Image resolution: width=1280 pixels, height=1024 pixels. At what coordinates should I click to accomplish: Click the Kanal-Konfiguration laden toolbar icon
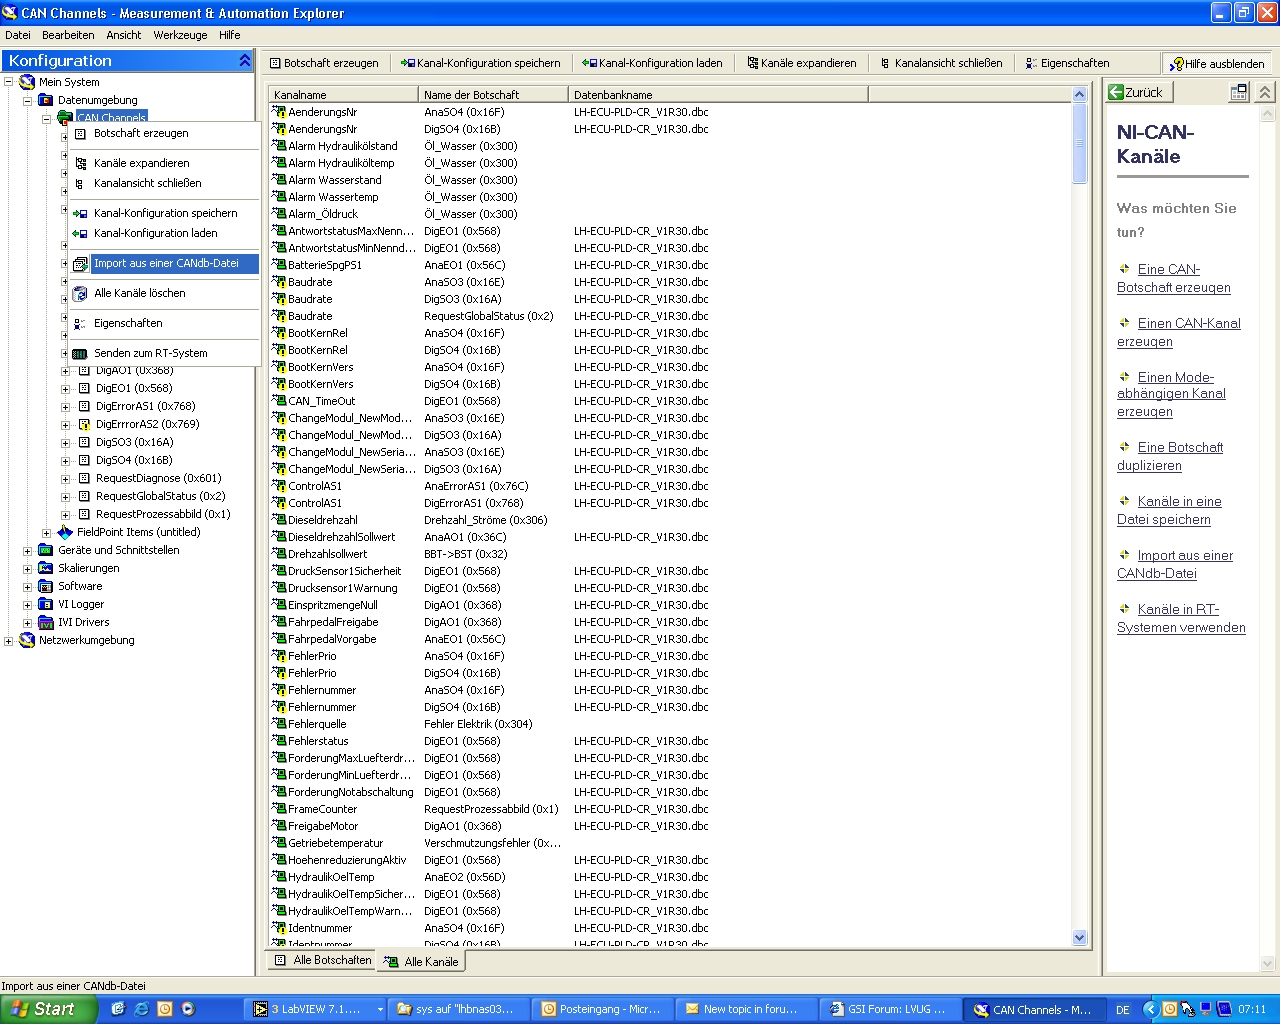coord(590,63)
